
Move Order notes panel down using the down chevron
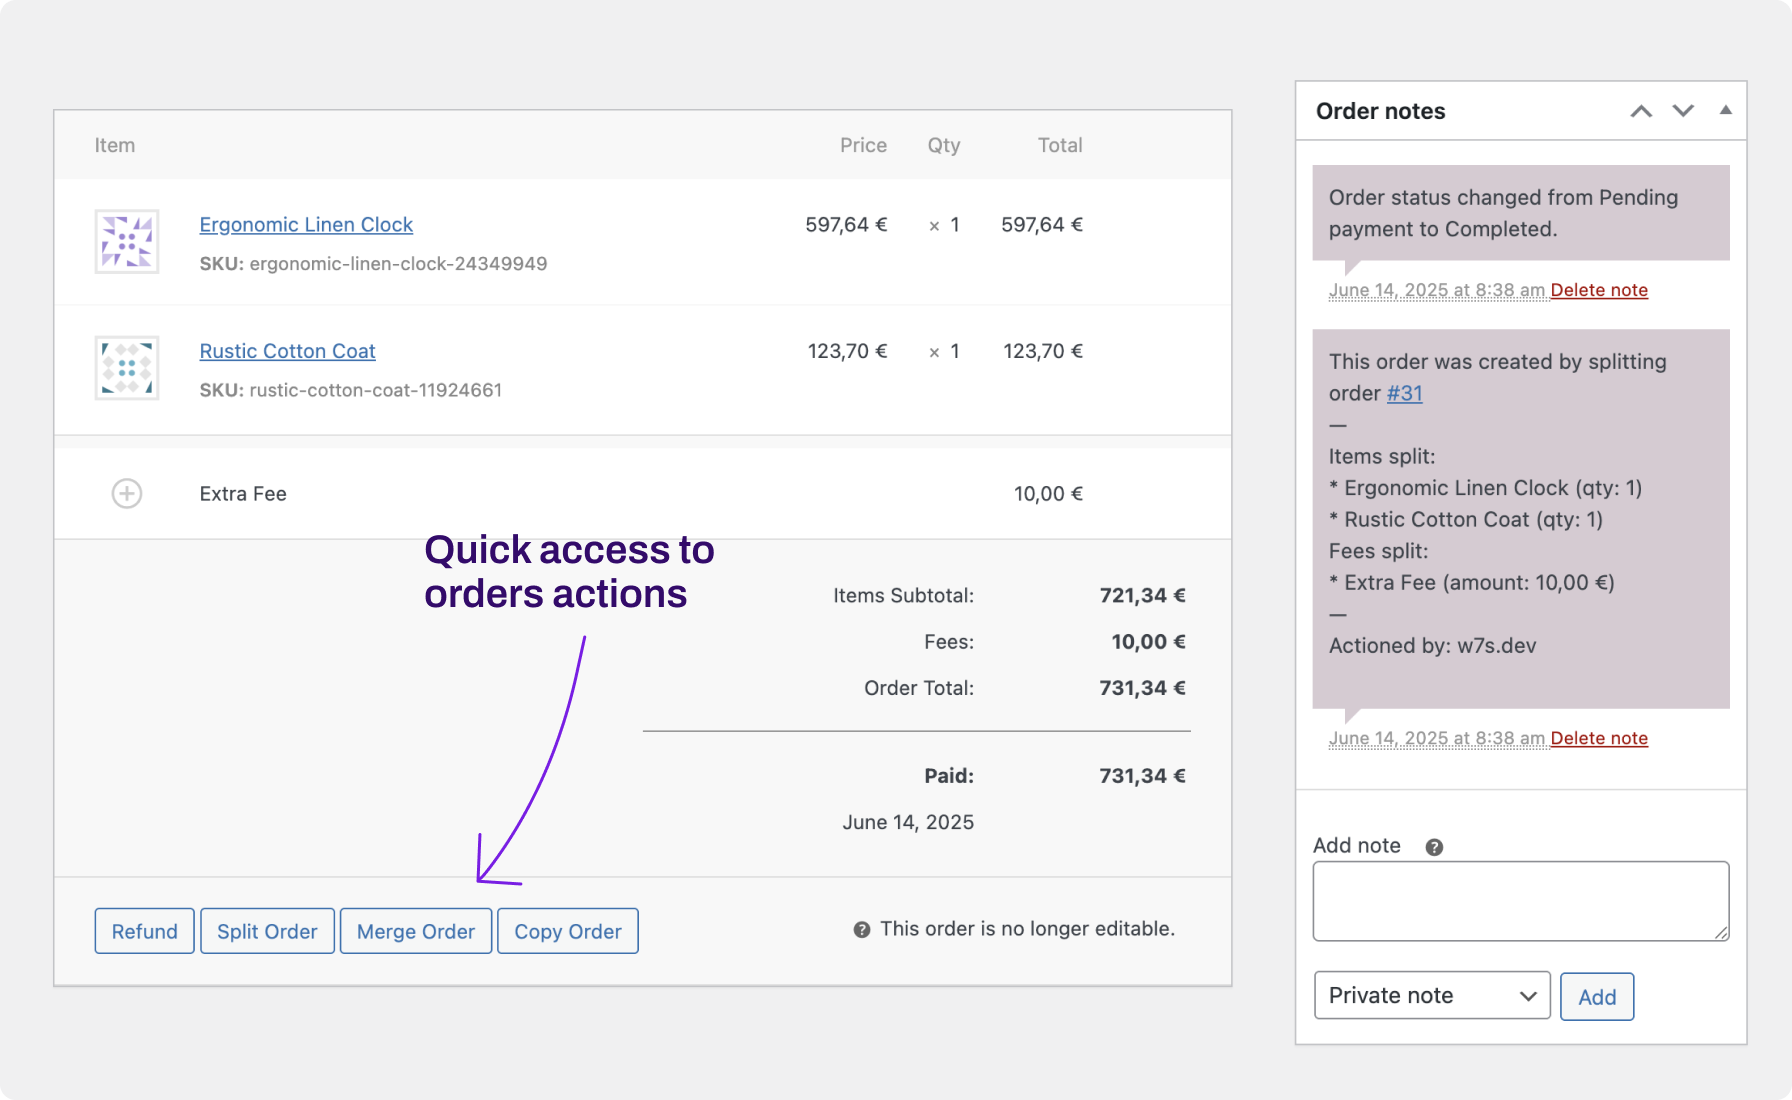[x=1683, y=111]
